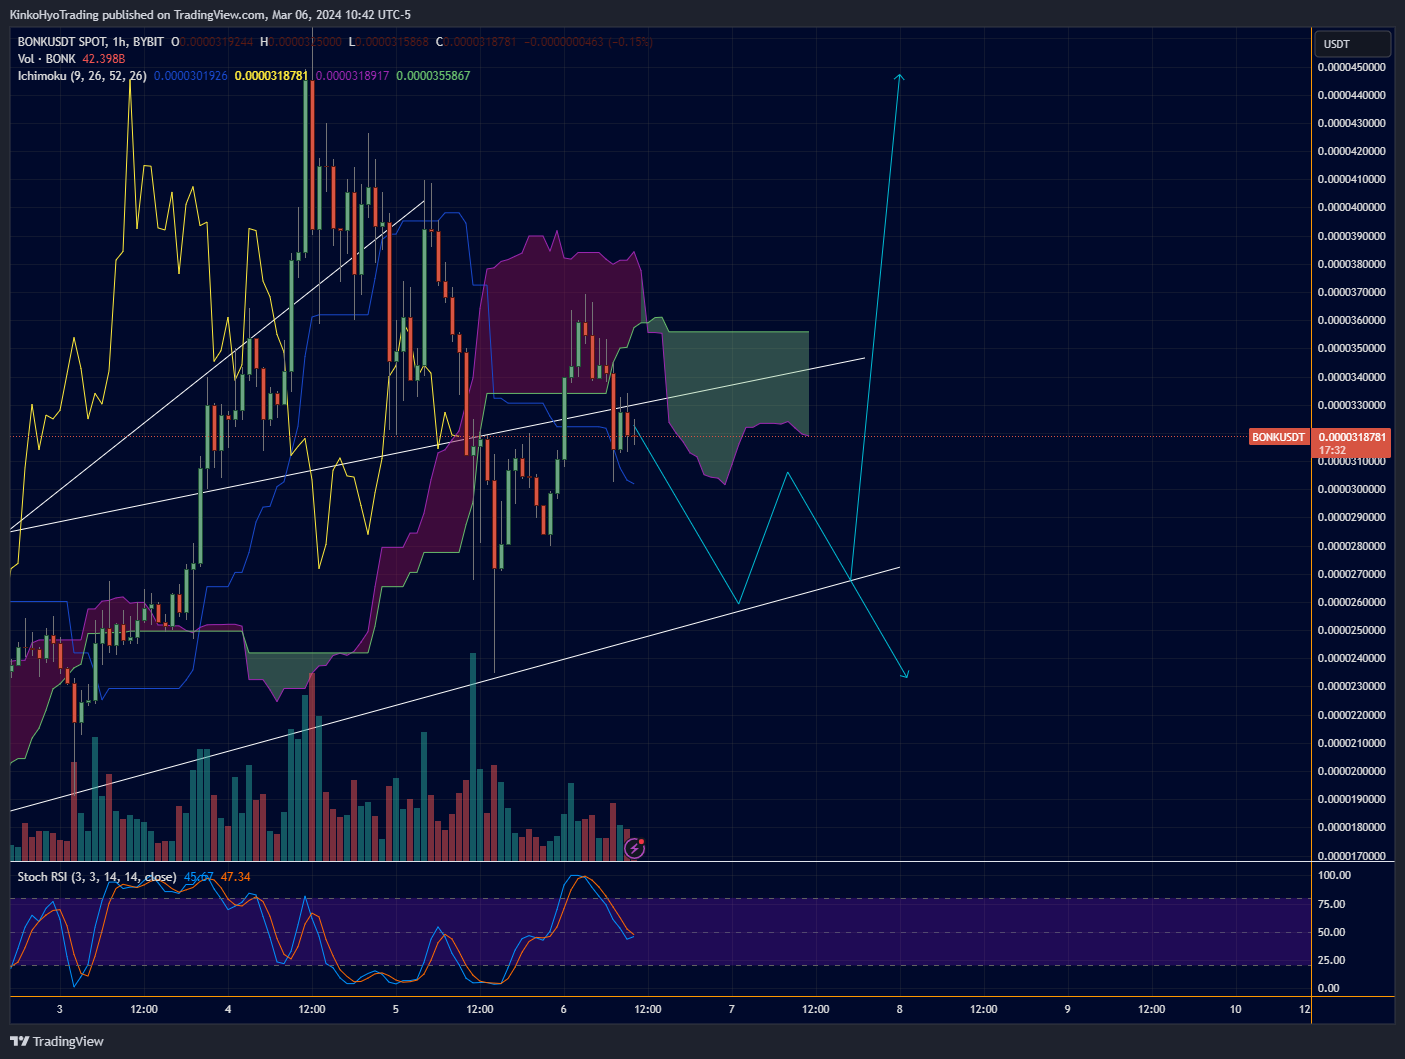
Task: Click the BONKUSDT SPOT, 1h, BYBIT symbol legend
Action: 91,42
